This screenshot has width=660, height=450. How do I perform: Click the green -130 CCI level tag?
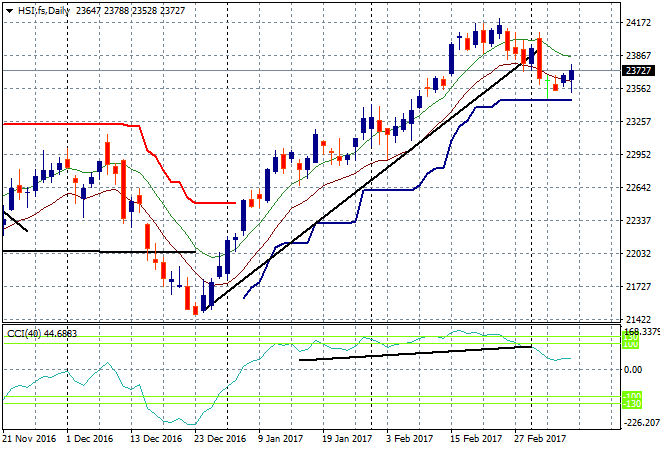click(x=632, y=404)
